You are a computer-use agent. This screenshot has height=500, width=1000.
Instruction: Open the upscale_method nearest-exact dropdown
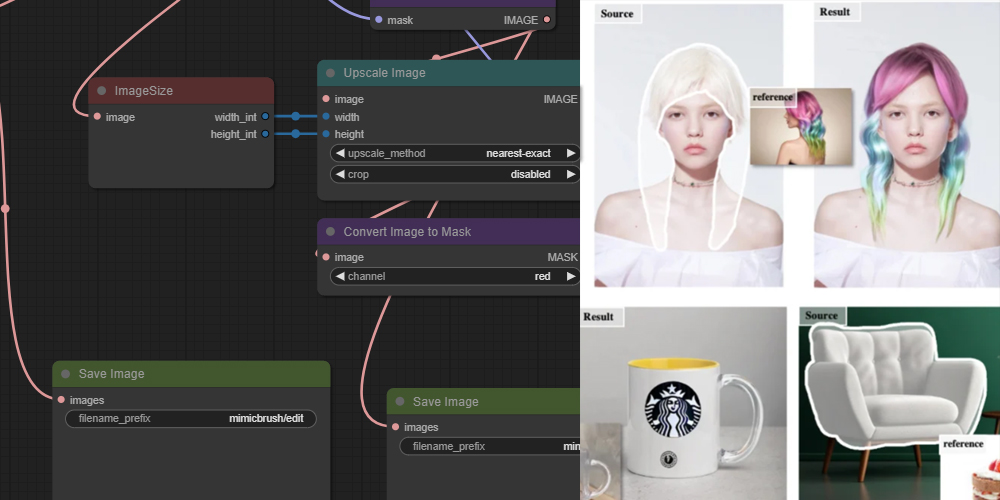coord(455,153)
